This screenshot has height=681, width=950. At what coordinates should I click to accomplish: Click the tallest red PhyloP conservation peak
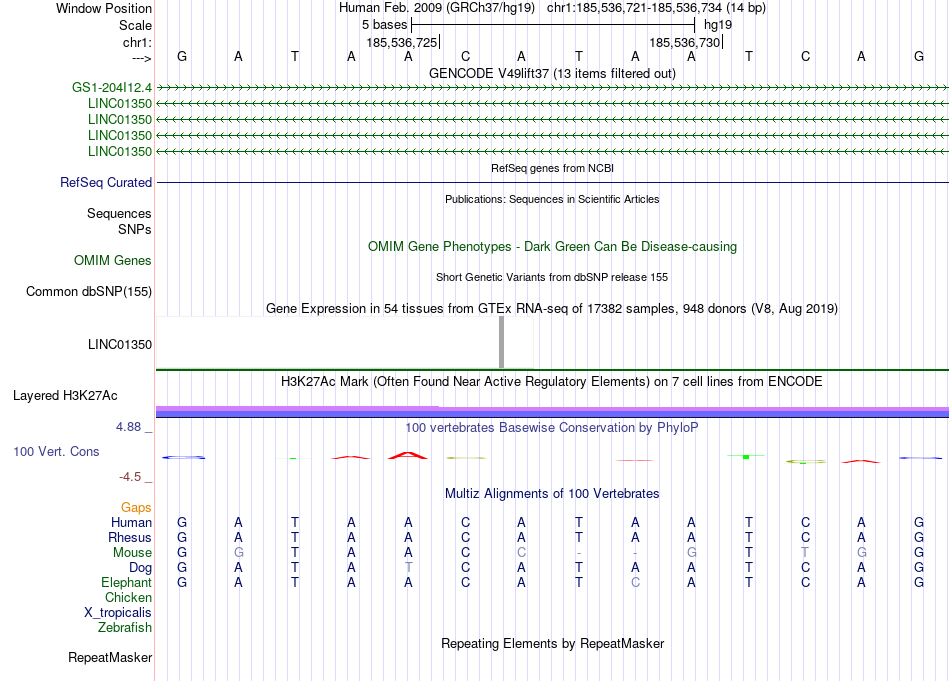point(408,455)
